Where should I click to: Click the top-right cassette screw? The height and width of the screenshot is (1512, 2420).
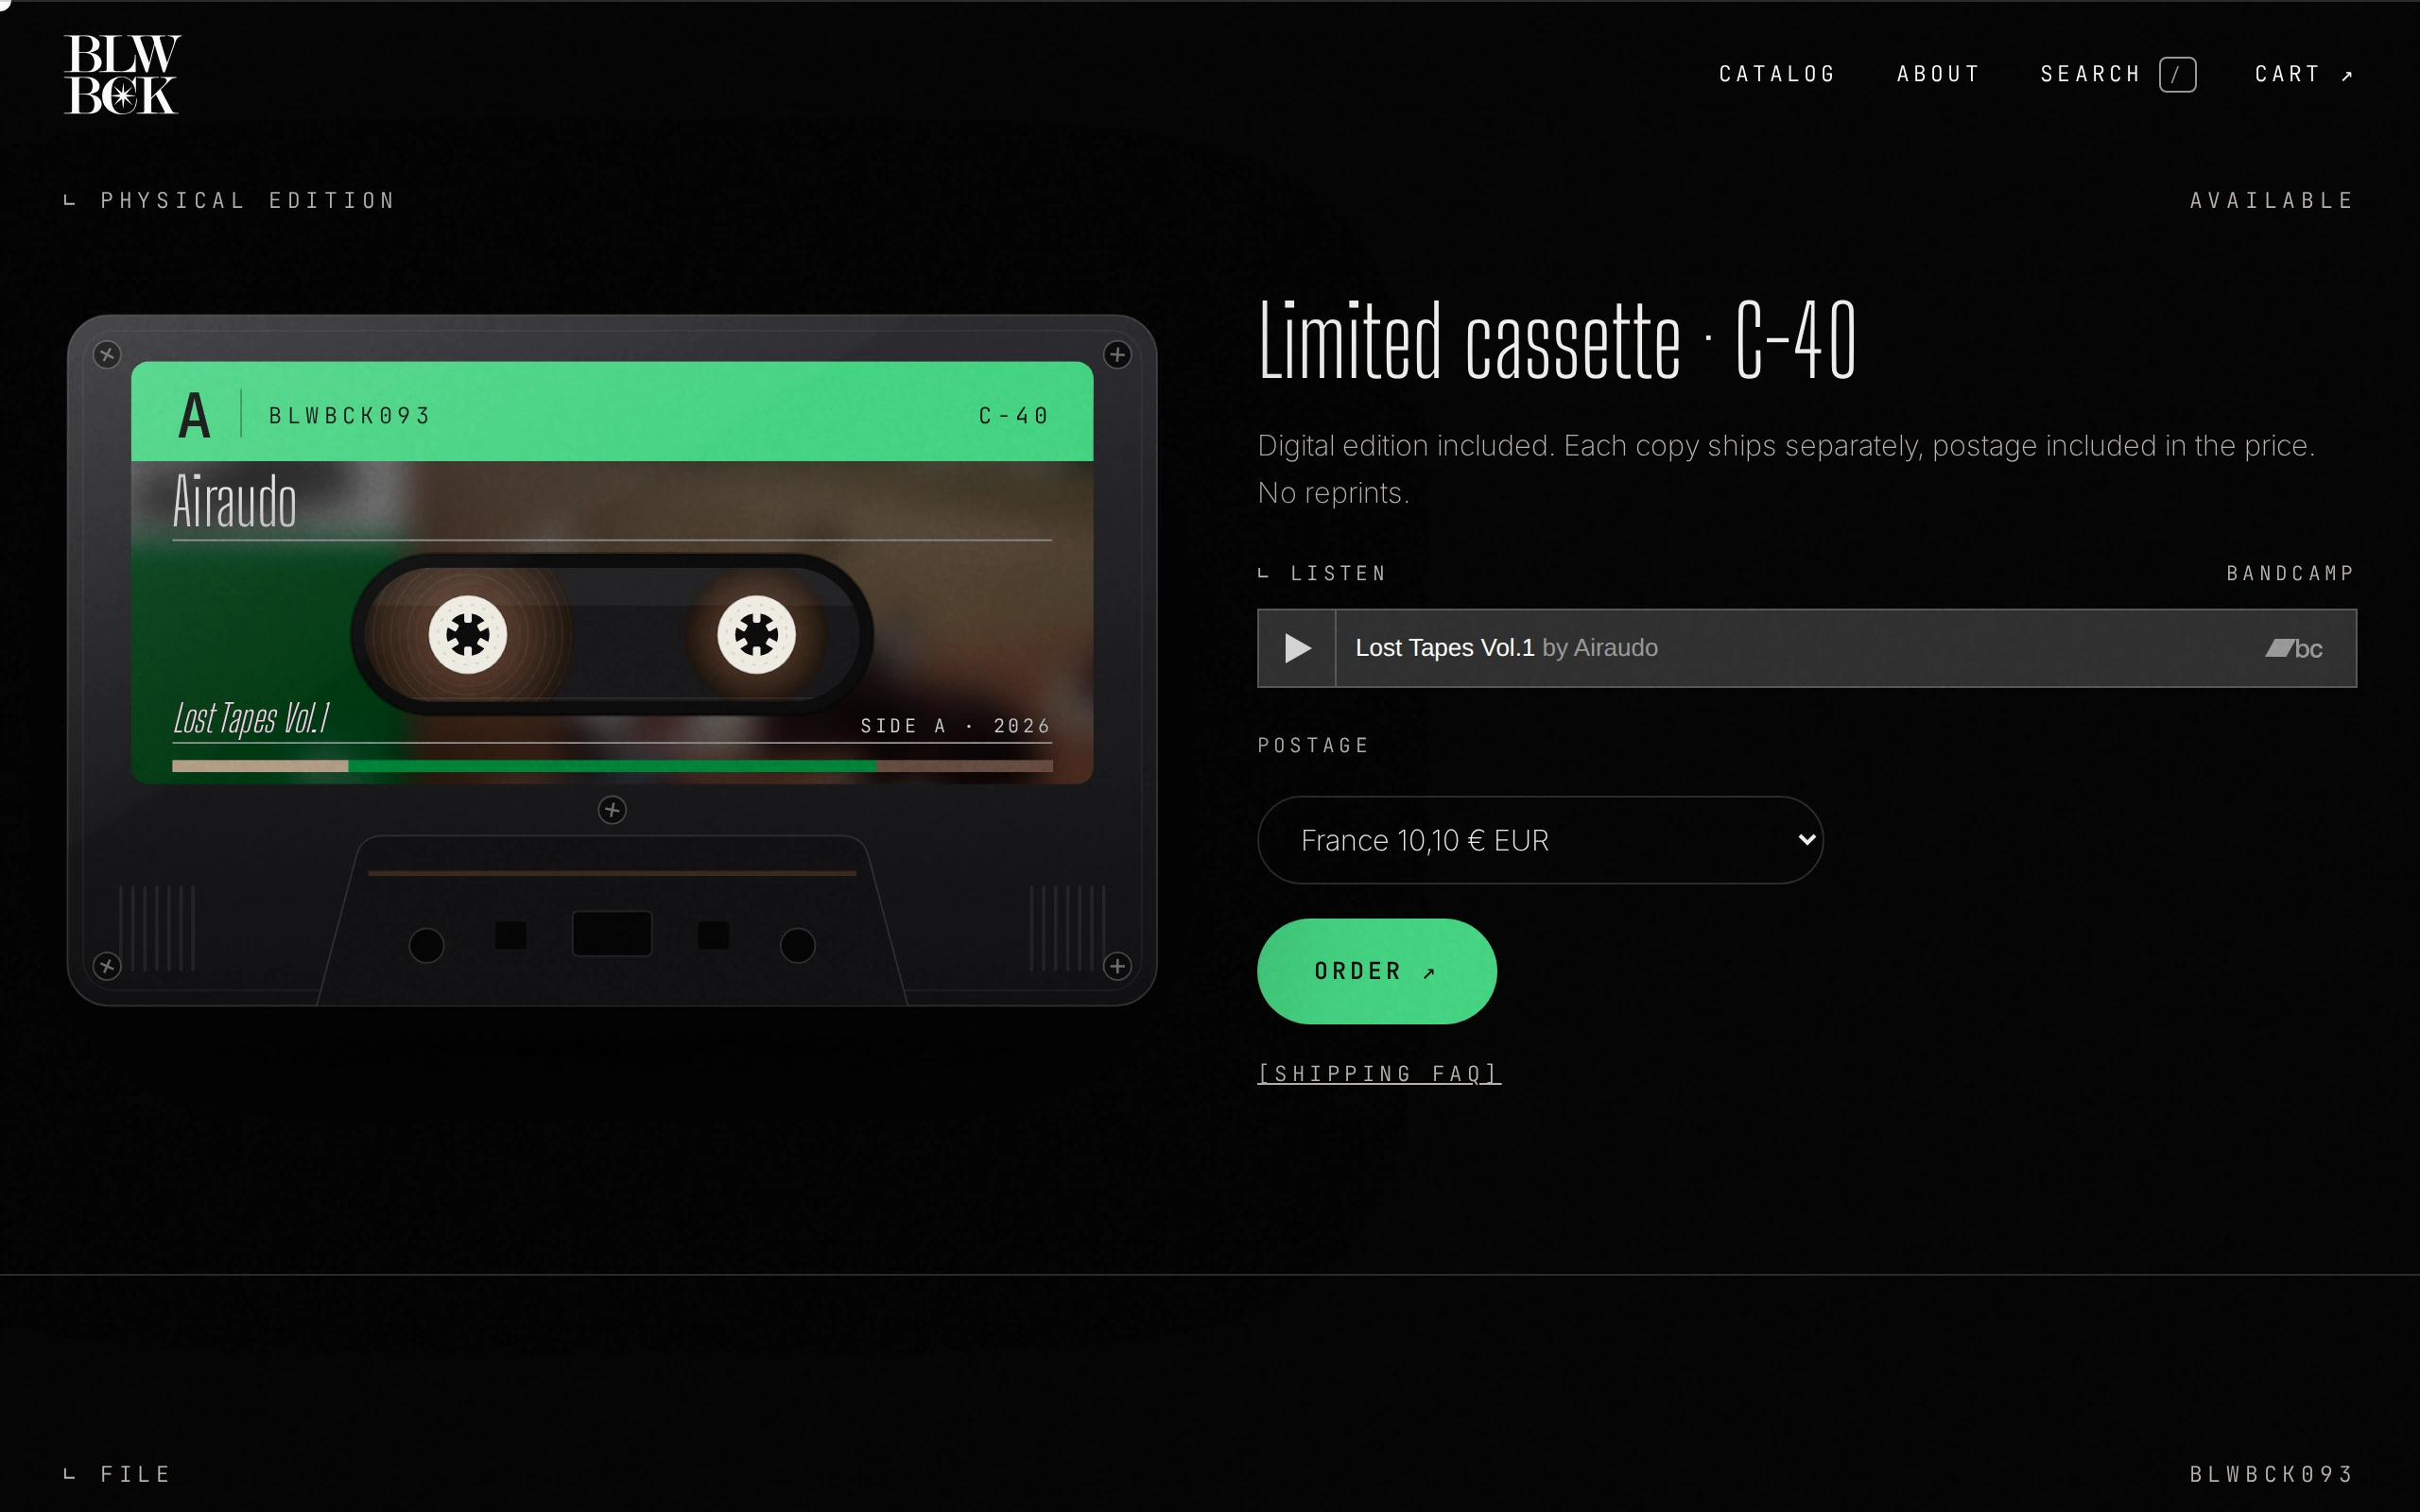pos(1117,354)
